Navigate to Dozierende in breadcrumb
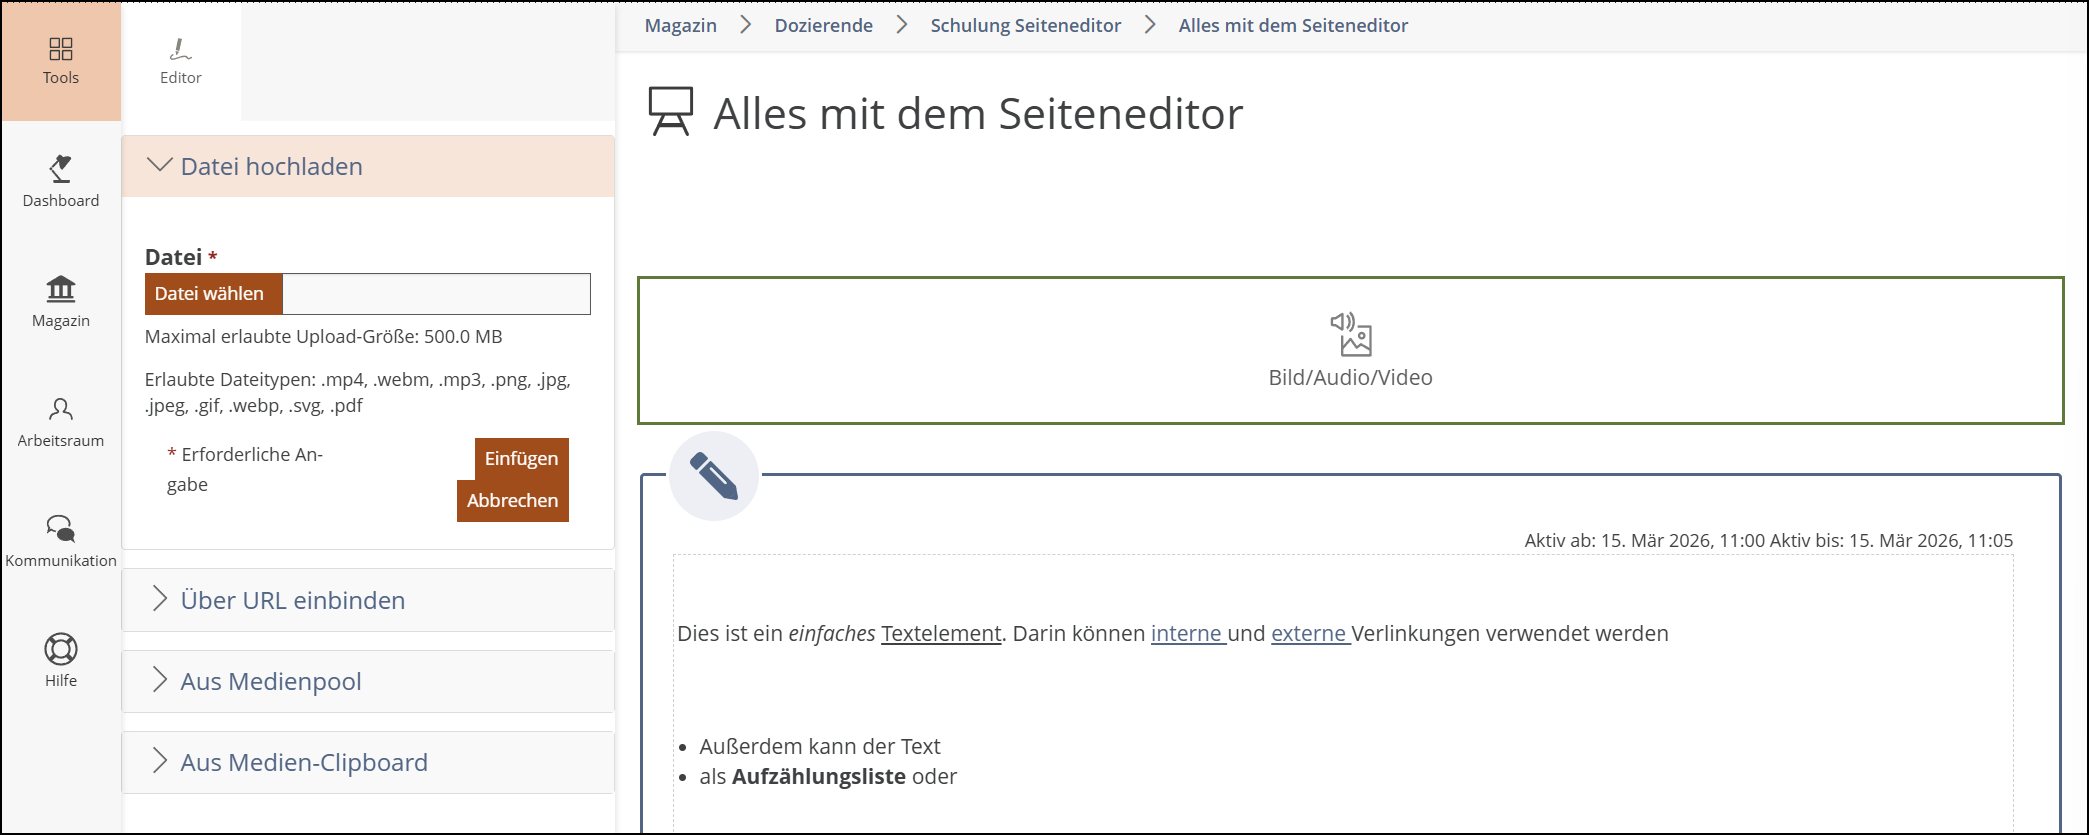Viewport: 2089px width, 835px height. click(823, 26)
